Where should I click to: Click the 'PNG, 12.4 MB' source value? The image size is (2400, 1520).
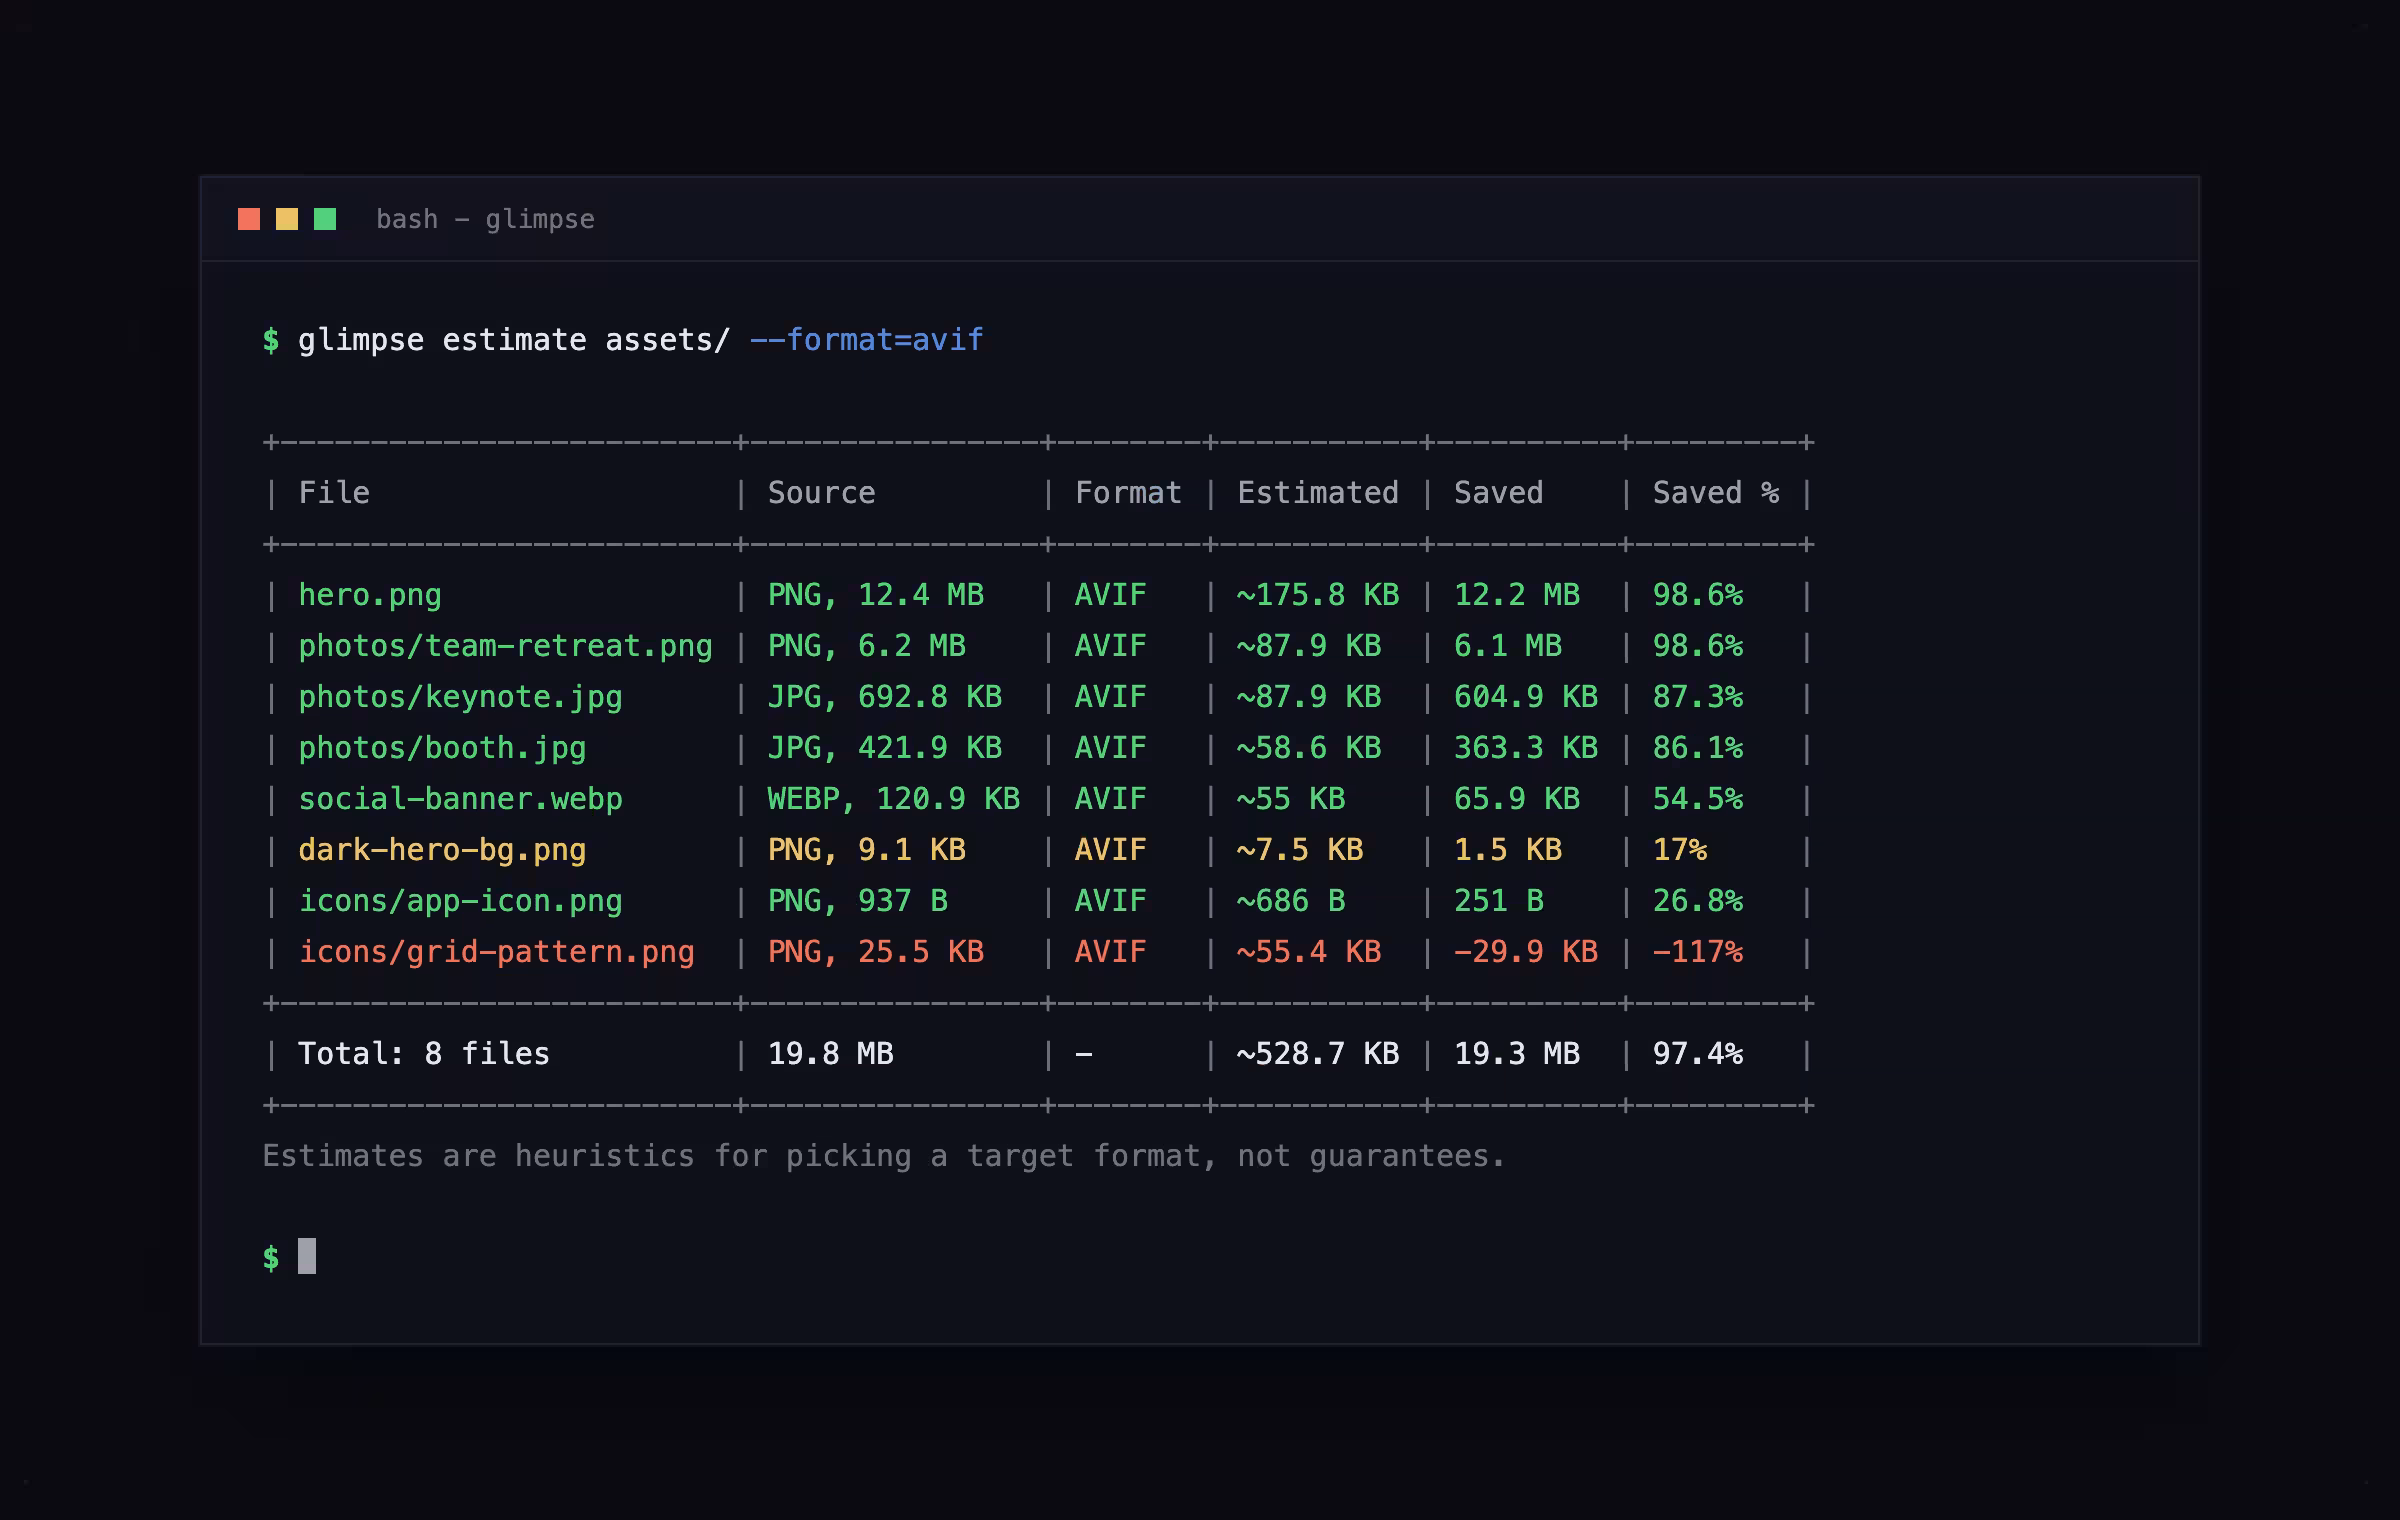pyautogui.click(x=876, y=595)
